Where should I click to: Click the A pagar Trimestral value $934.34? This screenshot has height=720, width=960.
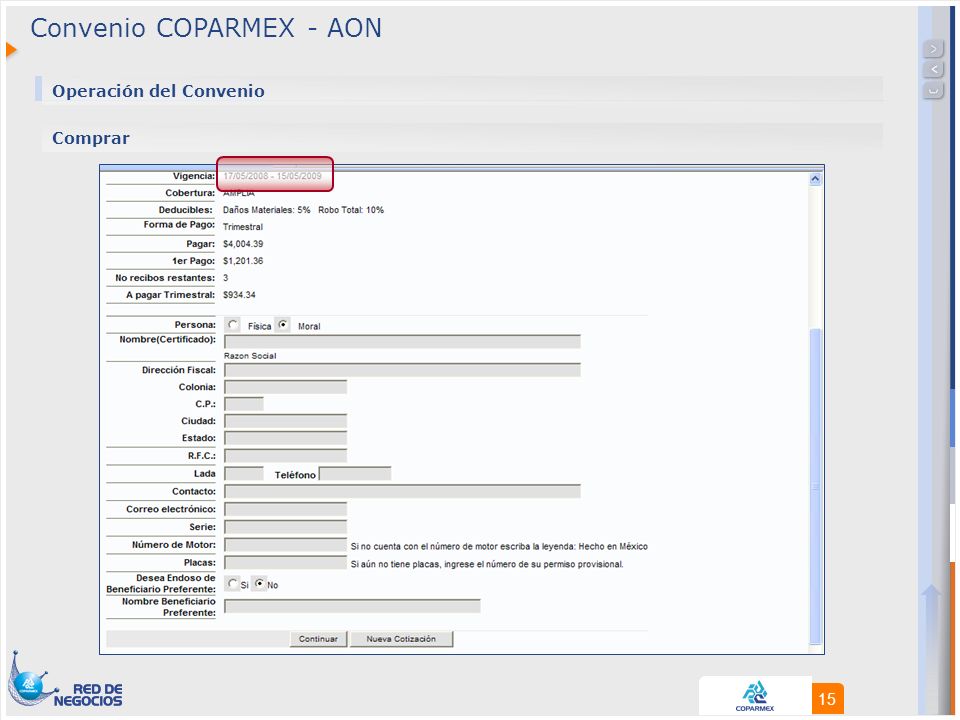tap(239, 295)
